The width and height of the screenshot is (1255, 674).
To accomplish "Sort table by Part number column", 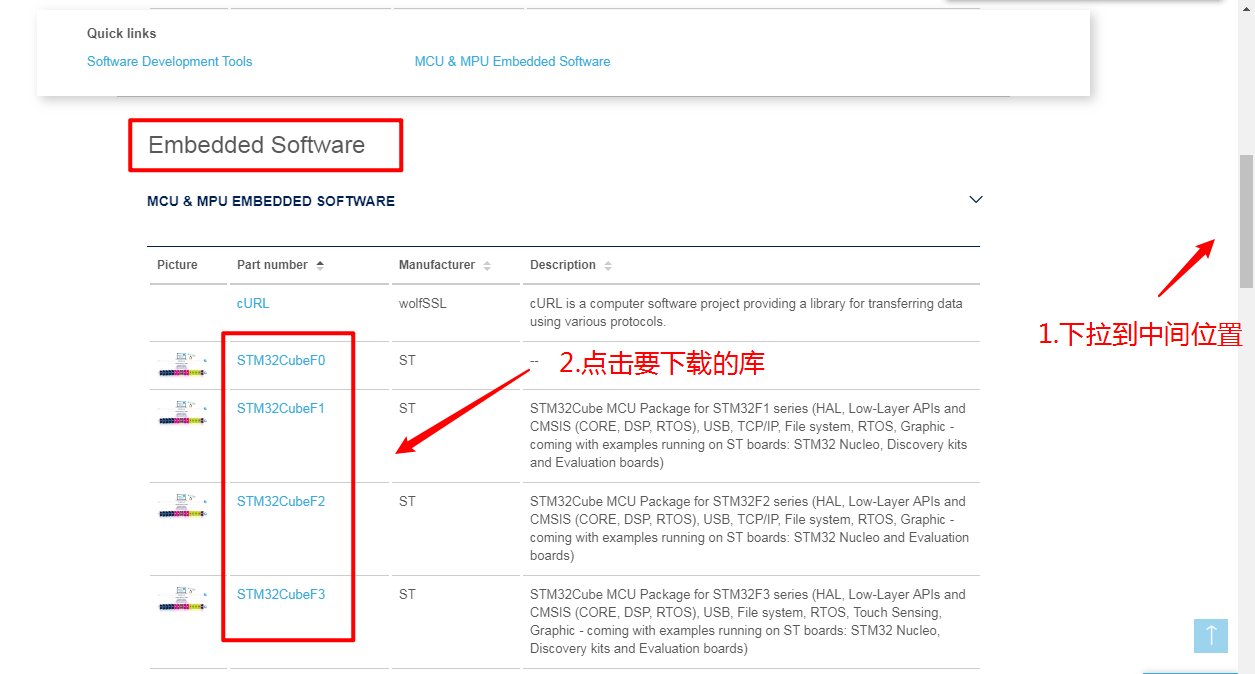I will coord(320,265).
